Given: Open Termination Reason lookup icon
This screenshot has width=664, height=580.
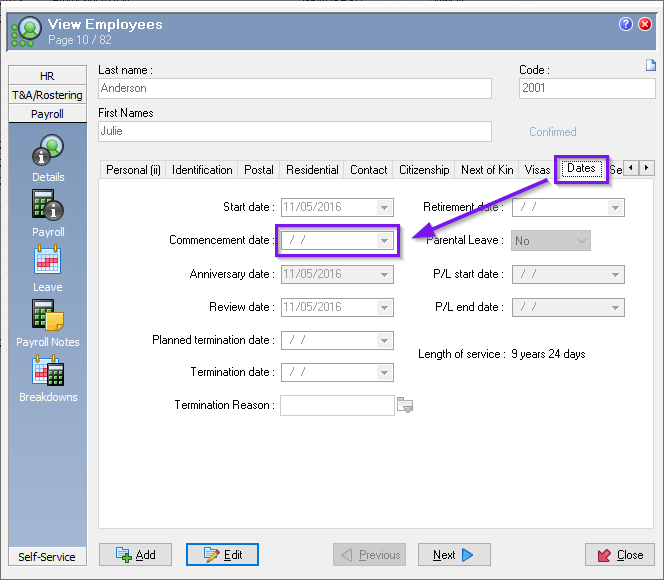Looking at the screenshot, I should 405,405.
